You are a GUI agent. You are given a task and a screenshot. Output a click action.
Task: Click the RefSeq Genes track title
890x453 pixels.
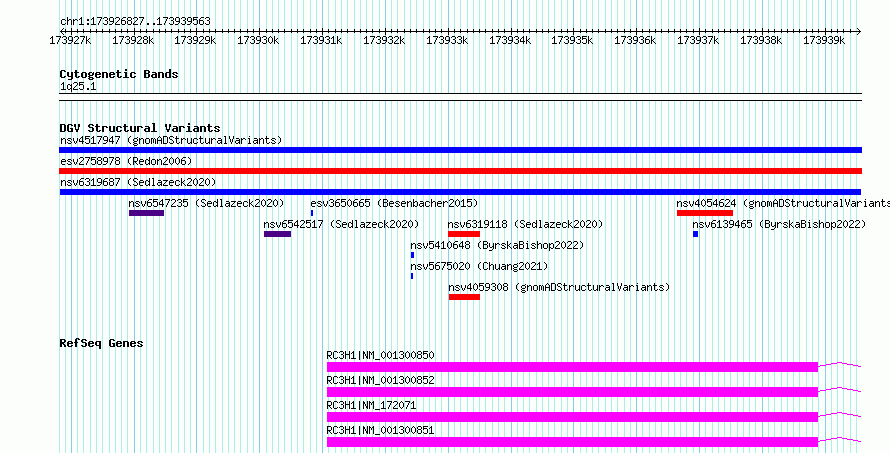102,343
